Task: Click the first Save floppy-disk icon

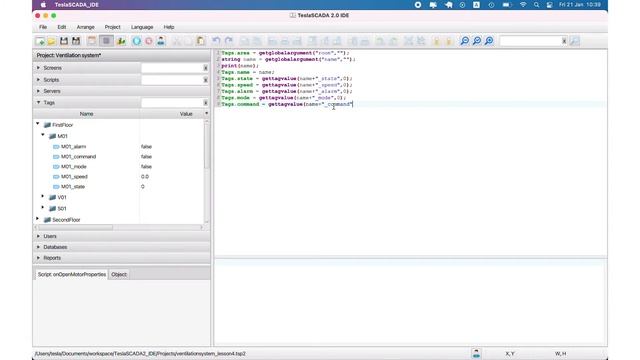Action: tap(64, 41)
